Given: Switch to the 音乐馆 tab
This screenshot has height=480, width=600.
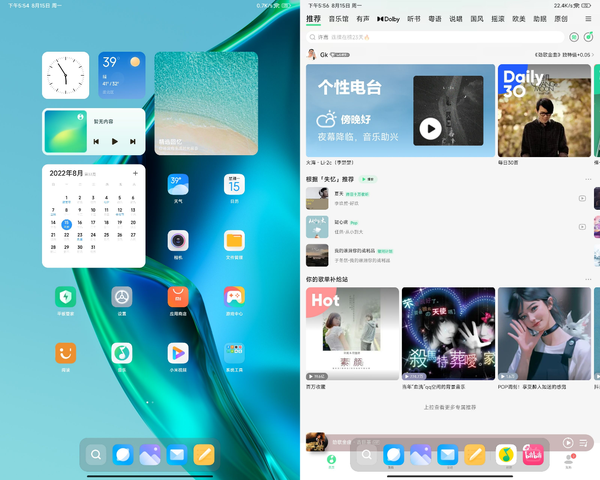Looking at the screenshot, I should (338, 19).
